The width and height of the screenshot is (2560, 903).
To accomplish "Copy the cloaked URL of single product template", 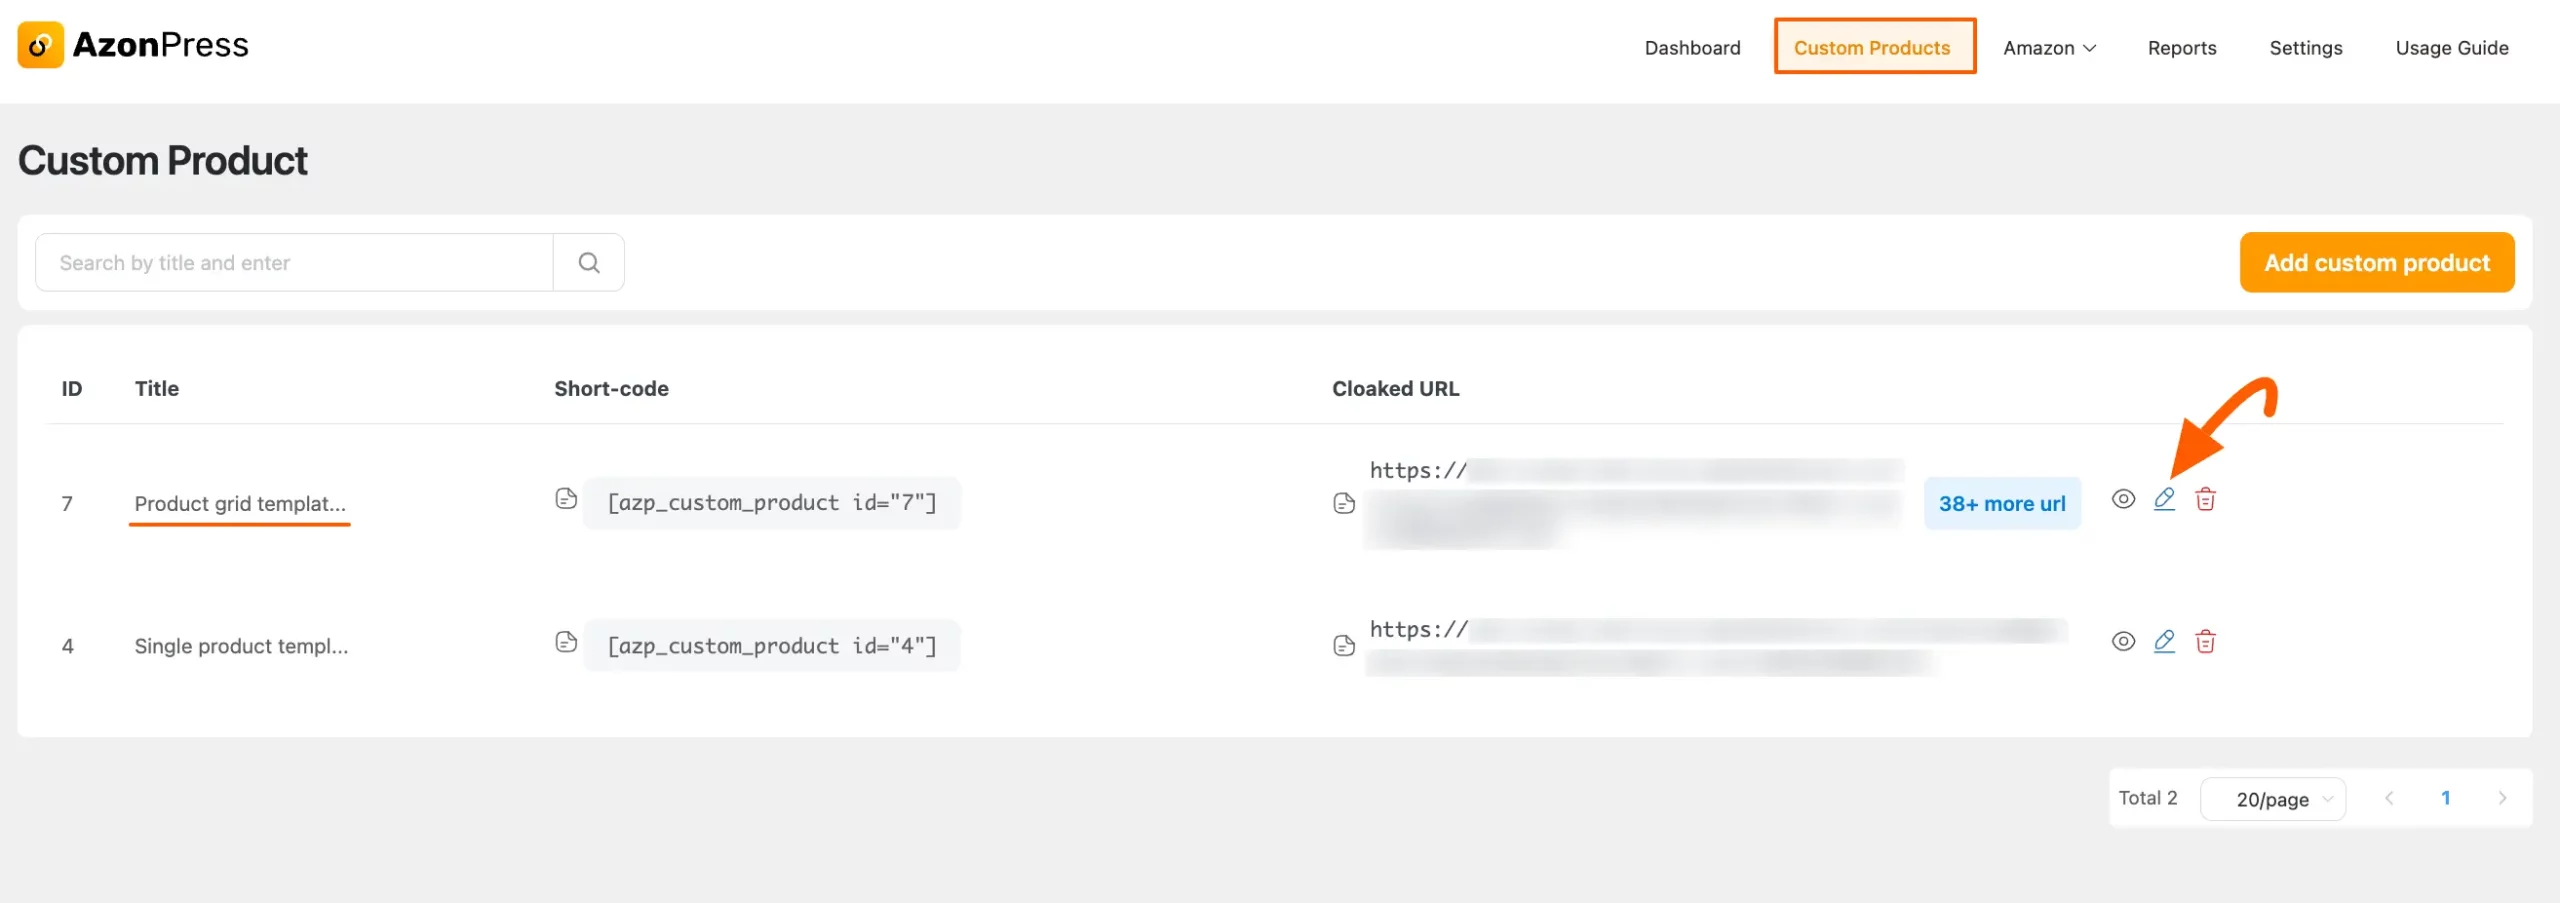I will click(x=1343, y=645).
